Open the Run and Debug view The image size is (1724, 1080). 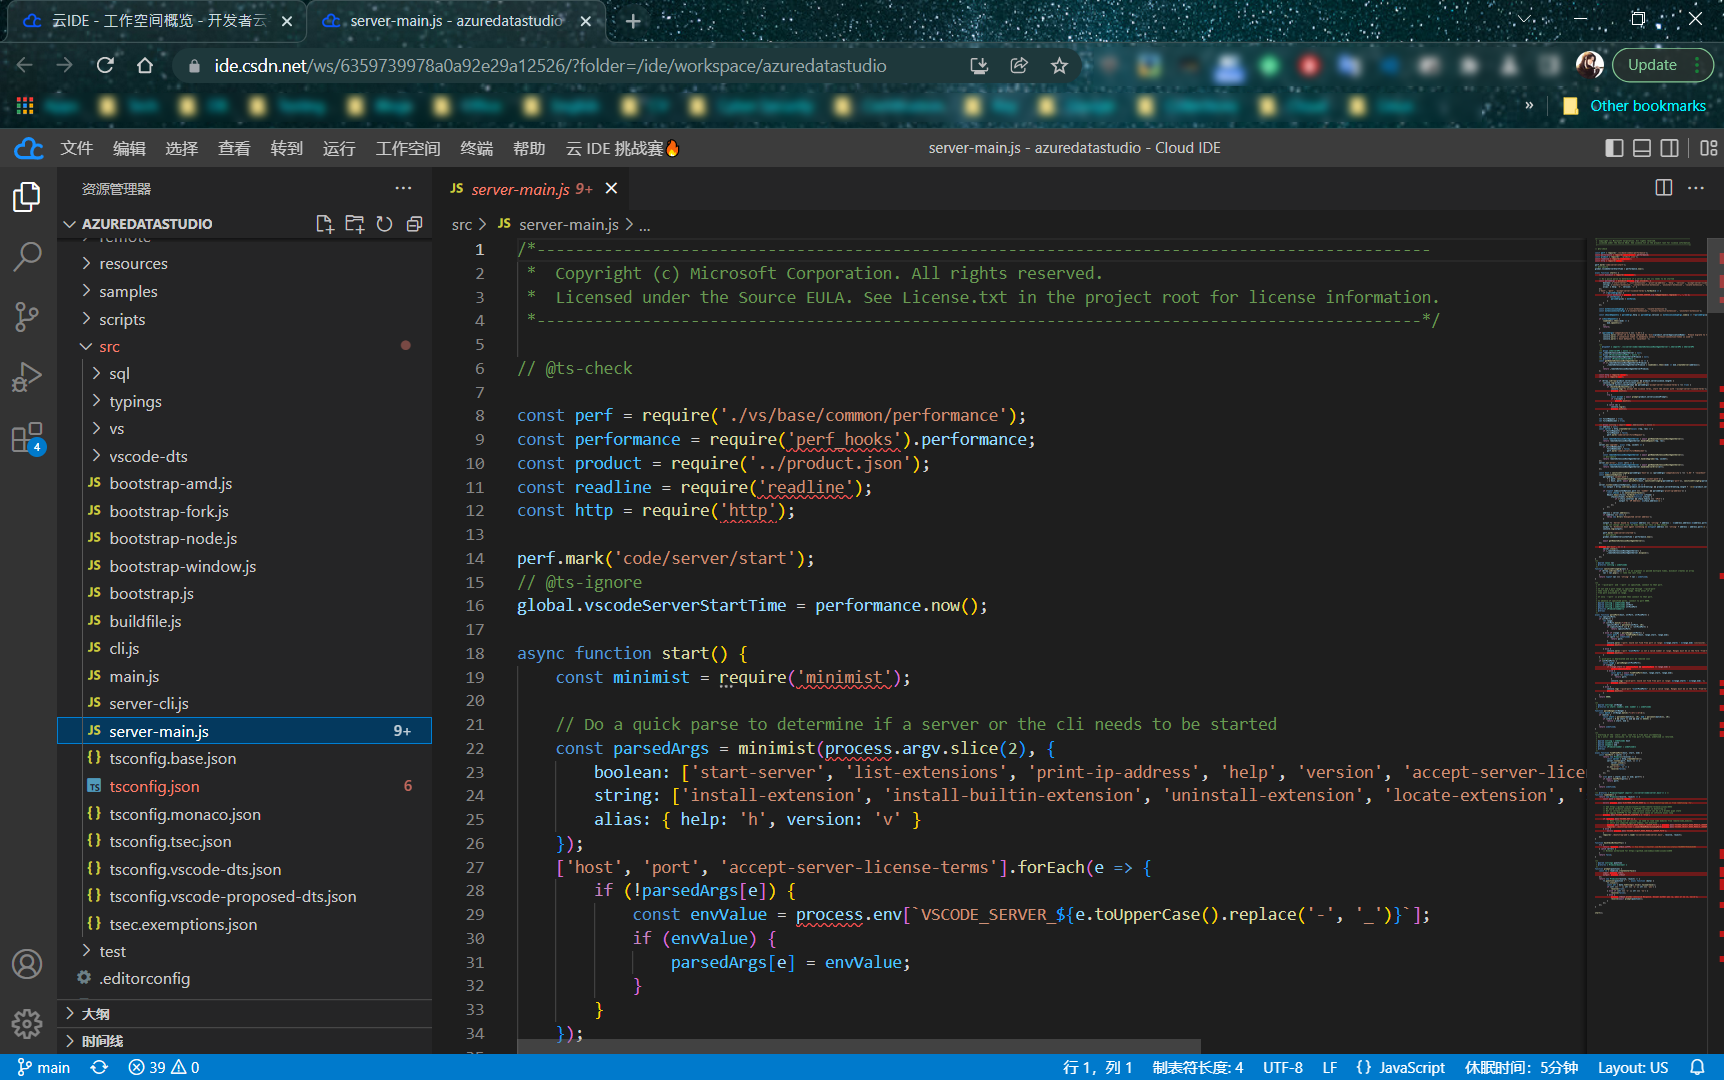point(27,377)
